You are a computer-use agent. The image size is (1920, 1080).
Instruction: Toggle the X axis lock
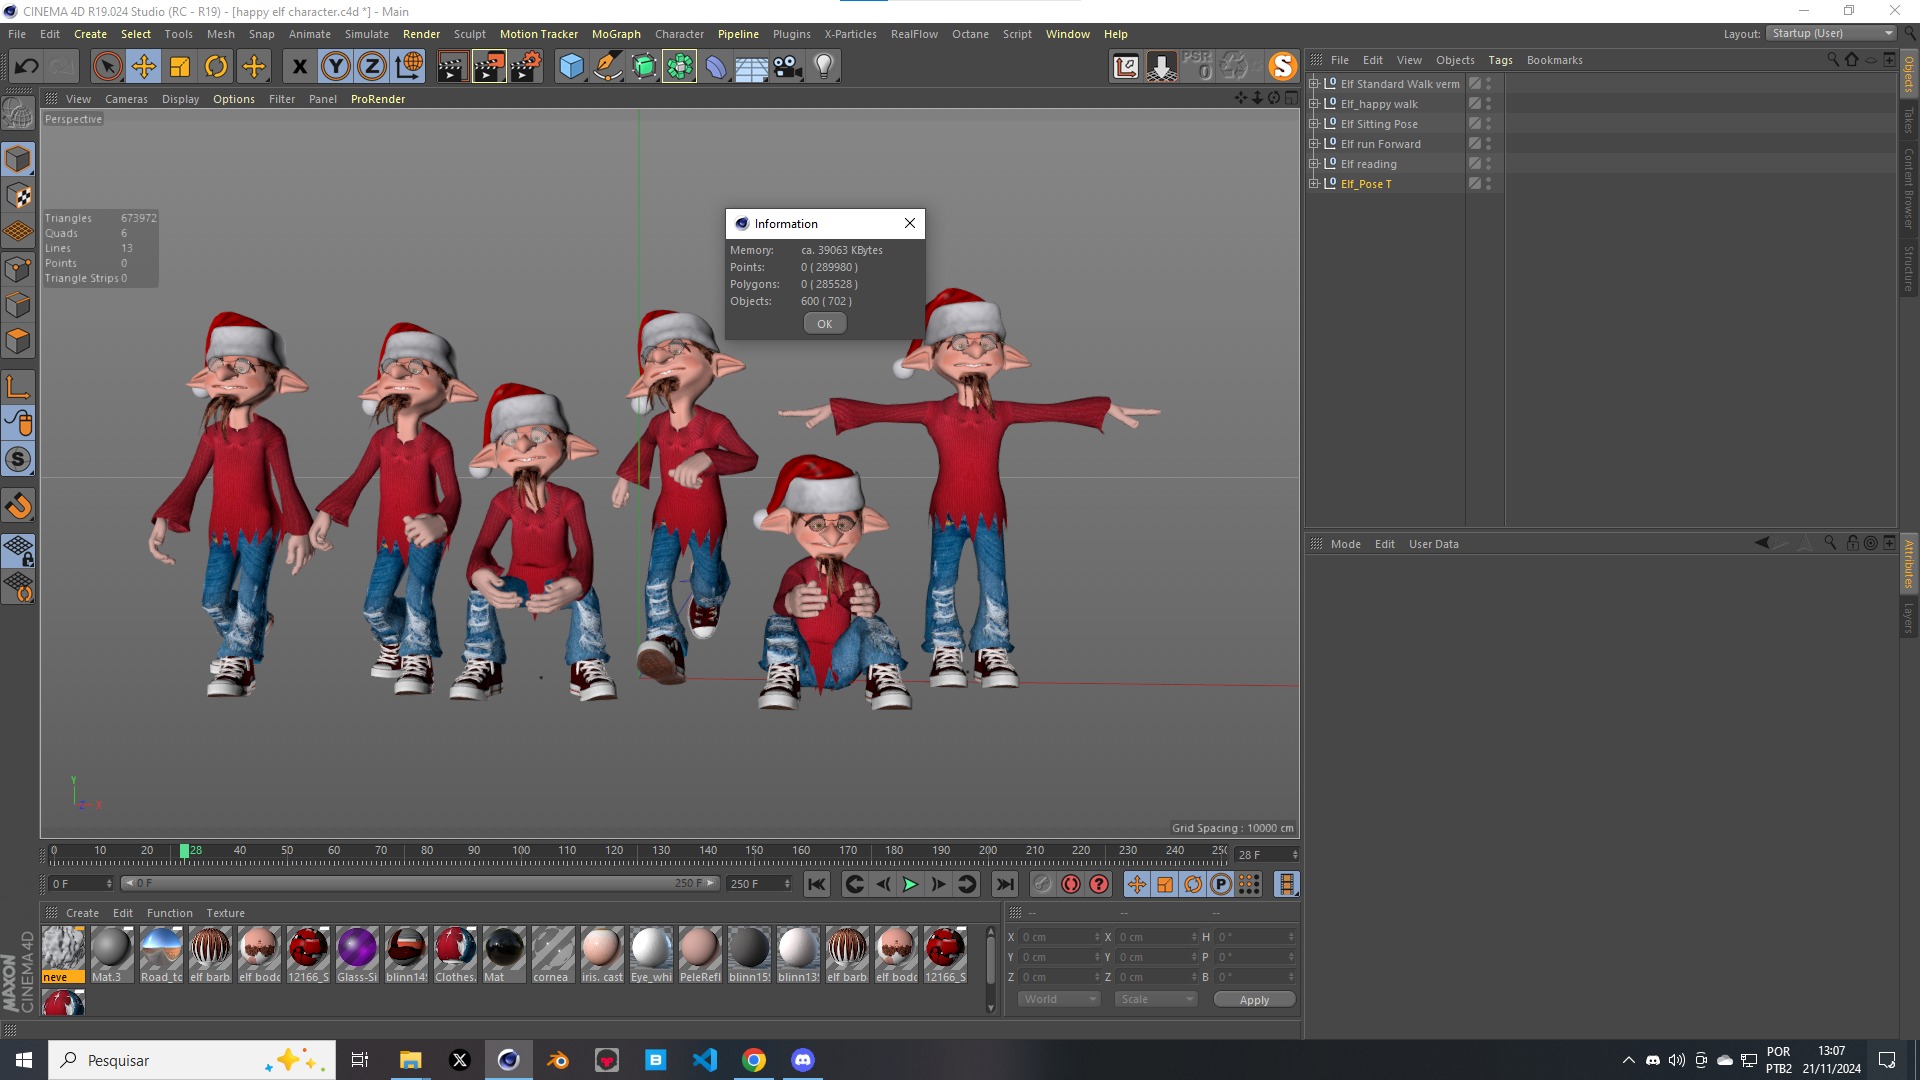point(299,67)
